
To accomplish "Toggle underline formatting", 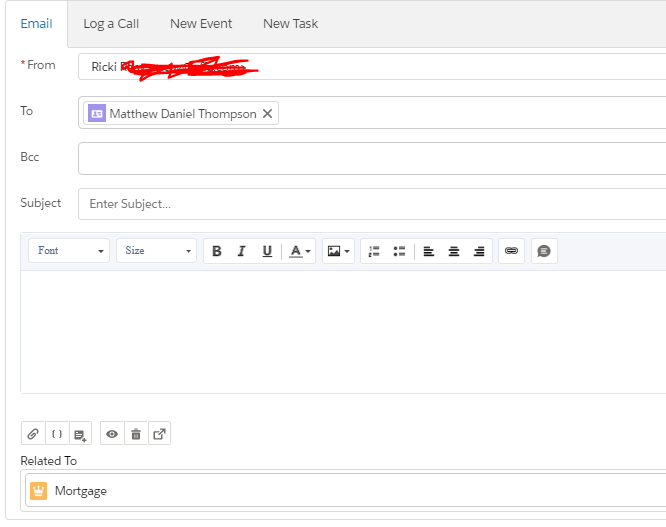I will pos(267,251).
